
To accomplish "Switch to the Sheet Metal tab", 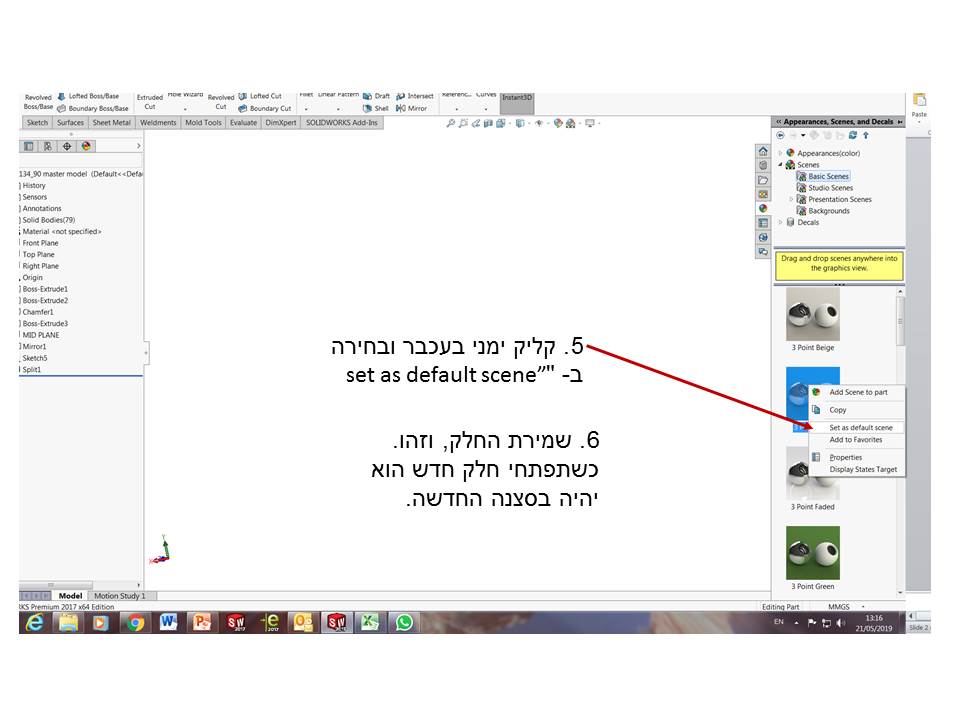I will tap(111, 123).
